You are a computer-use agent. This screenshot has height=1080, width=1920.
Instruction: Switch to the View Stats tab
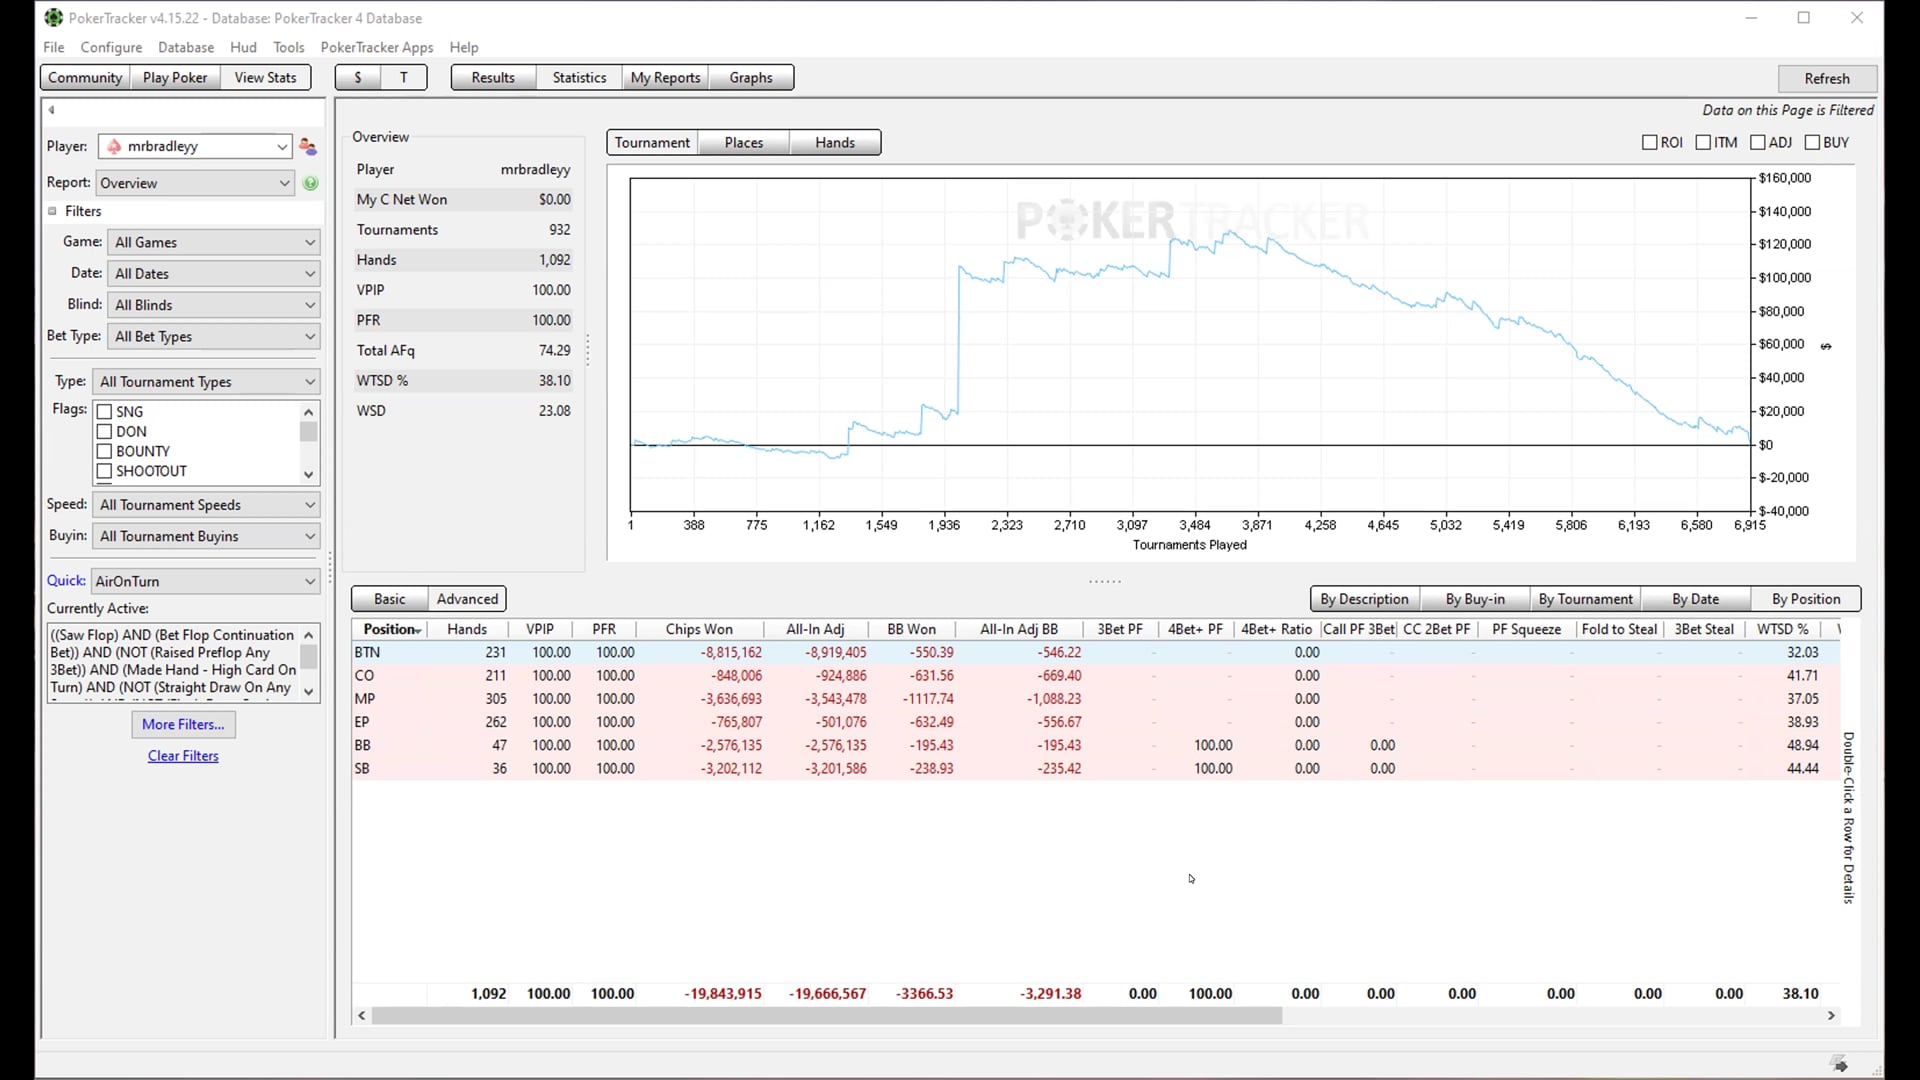pos(265,78)
